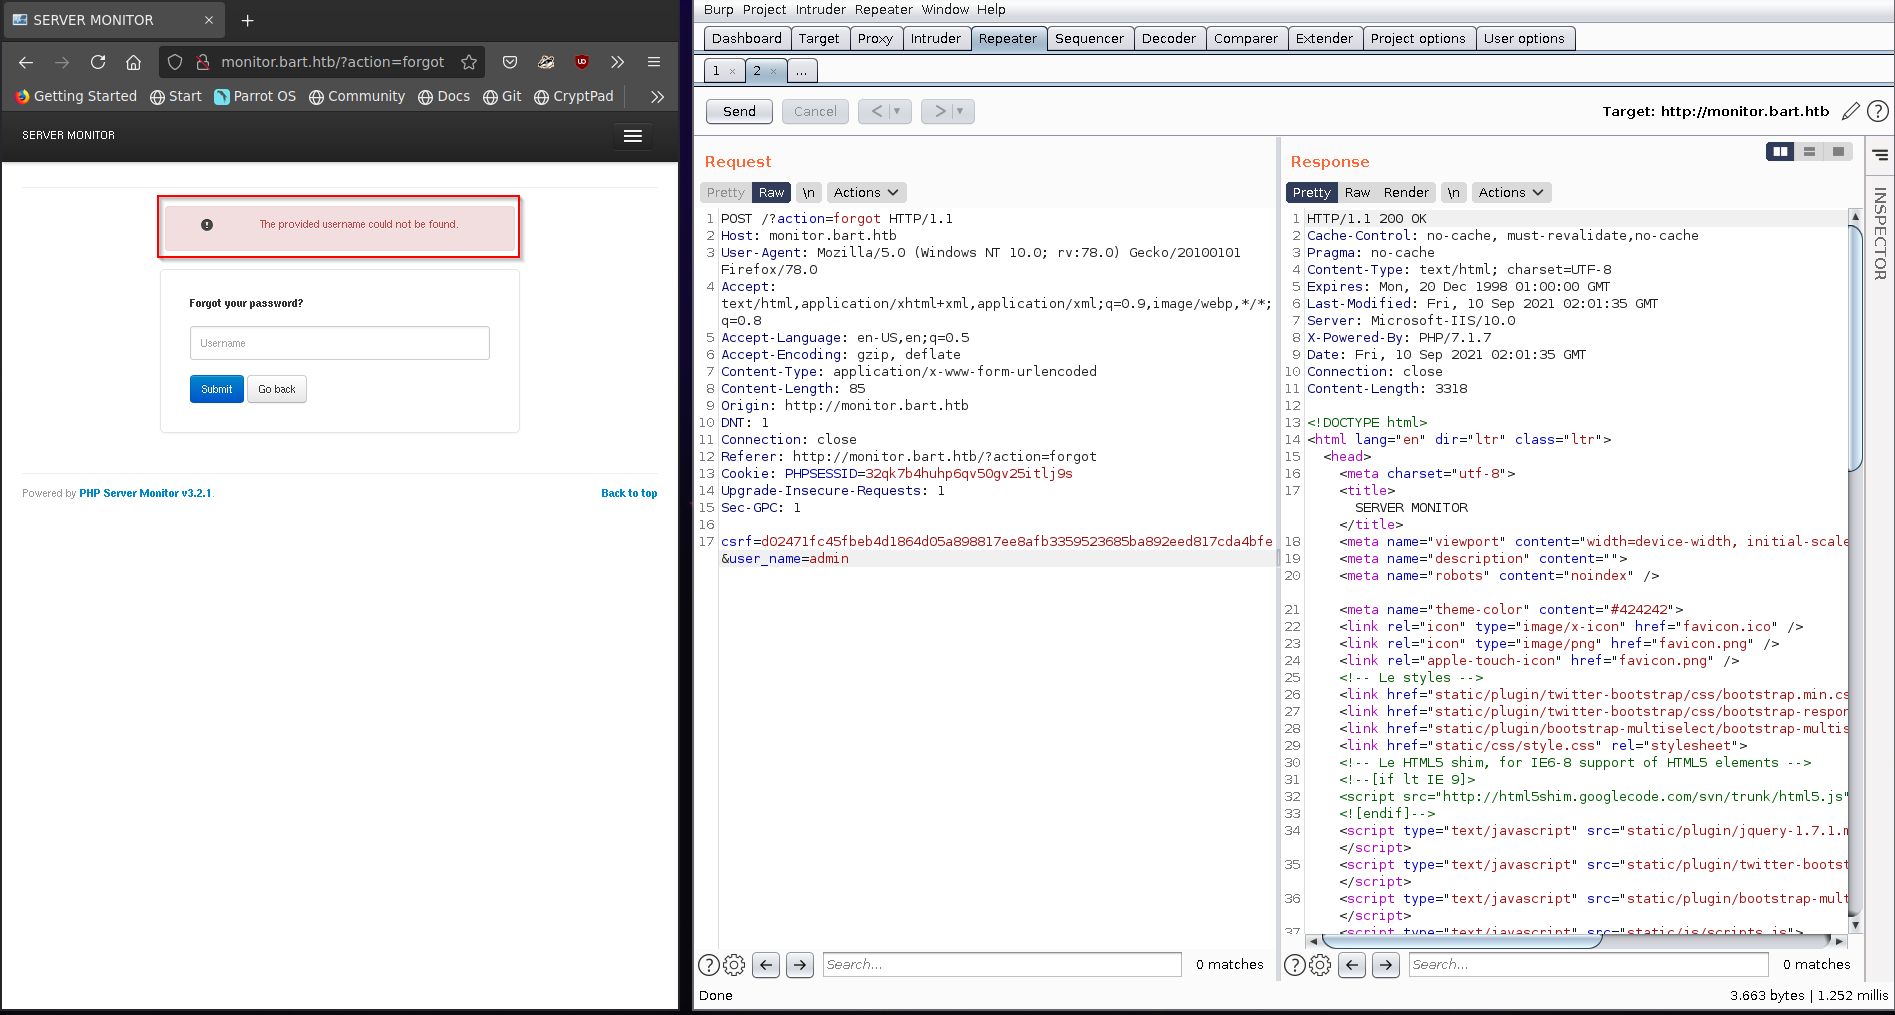Open Project menu in Burp
1895x1015 pixels.
click(x=764, y=9)
